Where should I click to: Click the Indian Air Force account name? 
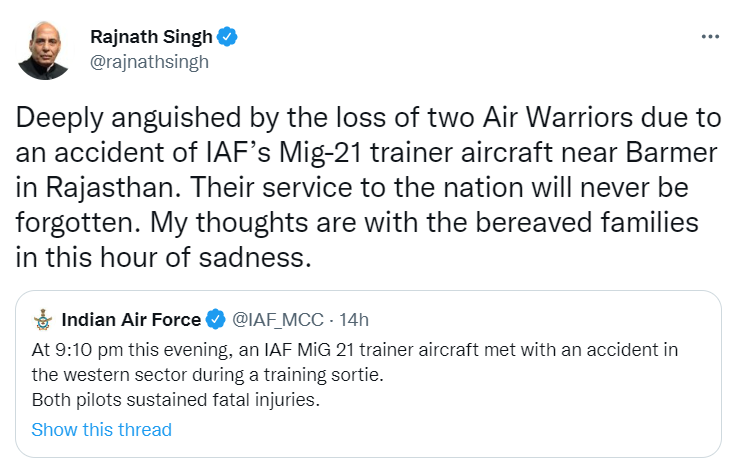click(131, 321)
